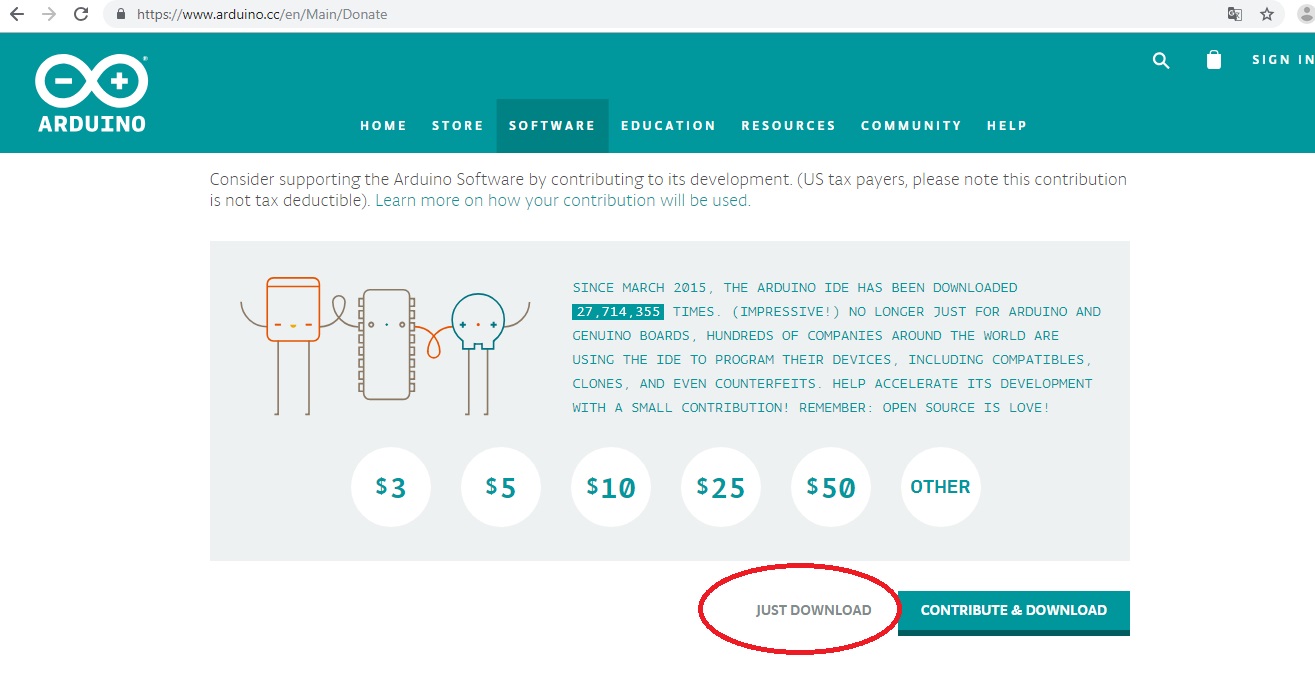Choose the $10 contribution amount
The image size is (1315, 694).
tap(611, 487)
